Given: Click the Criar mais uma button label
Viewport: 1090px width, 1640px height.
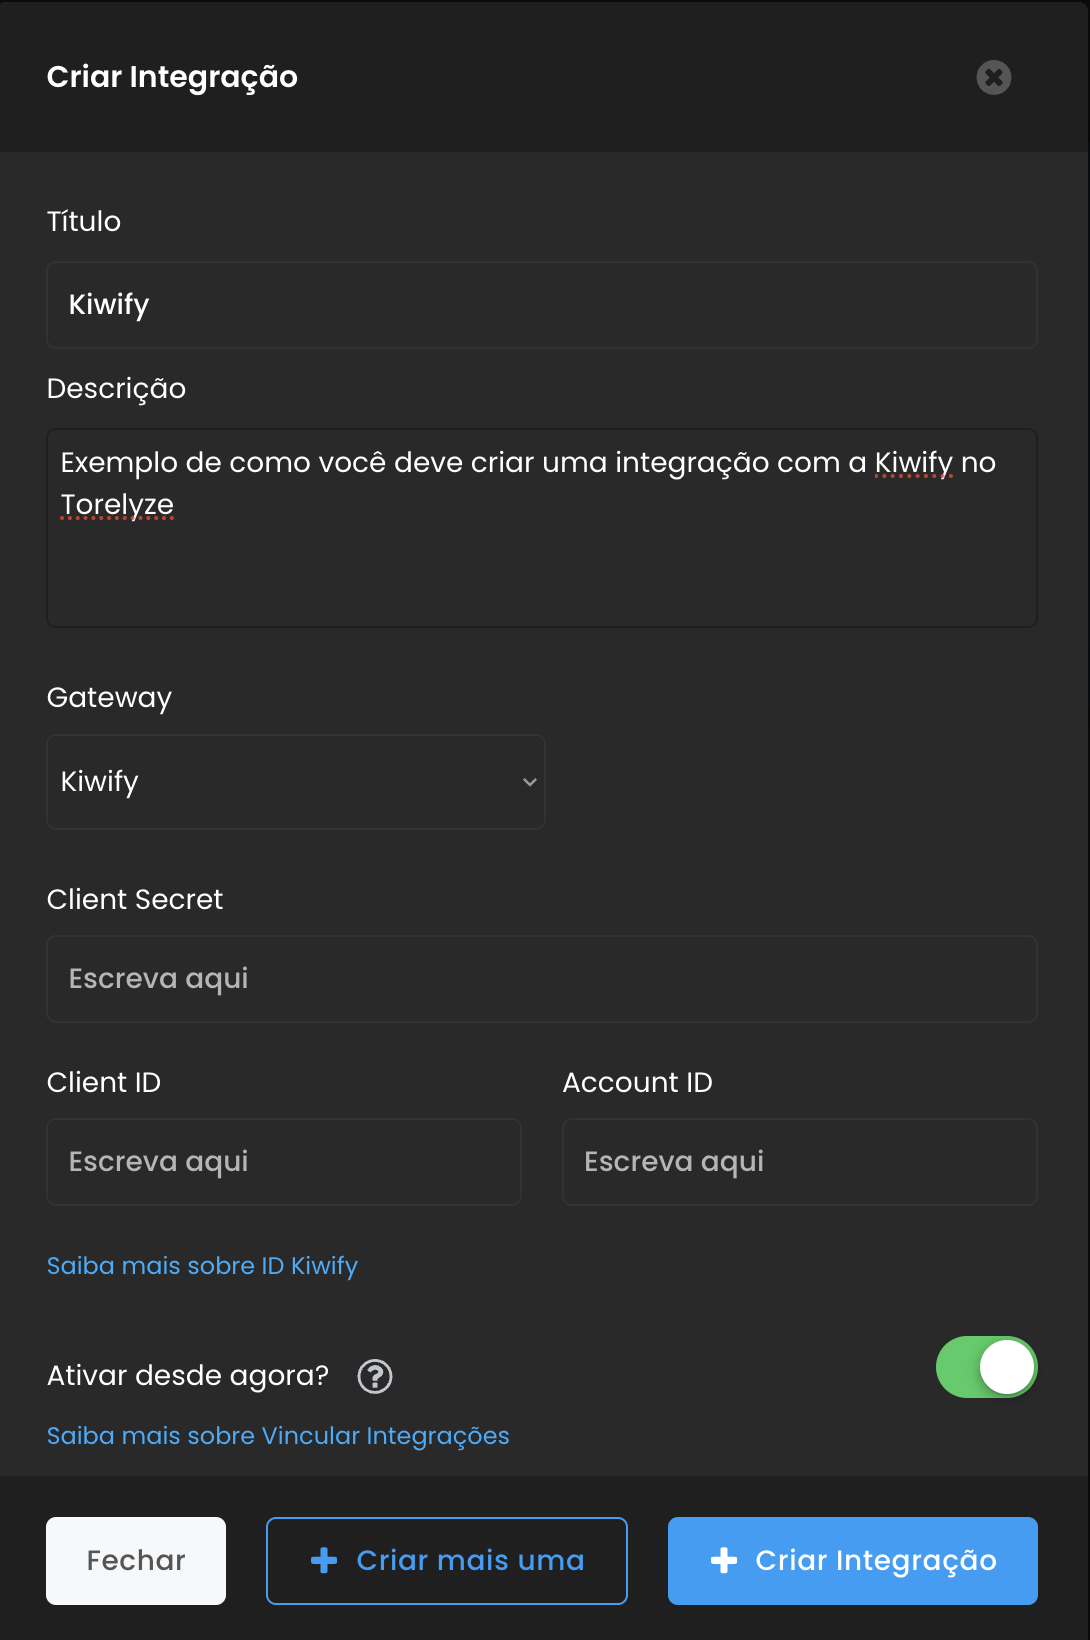Looking at the screenshot, I should (x=470, y=1560).
